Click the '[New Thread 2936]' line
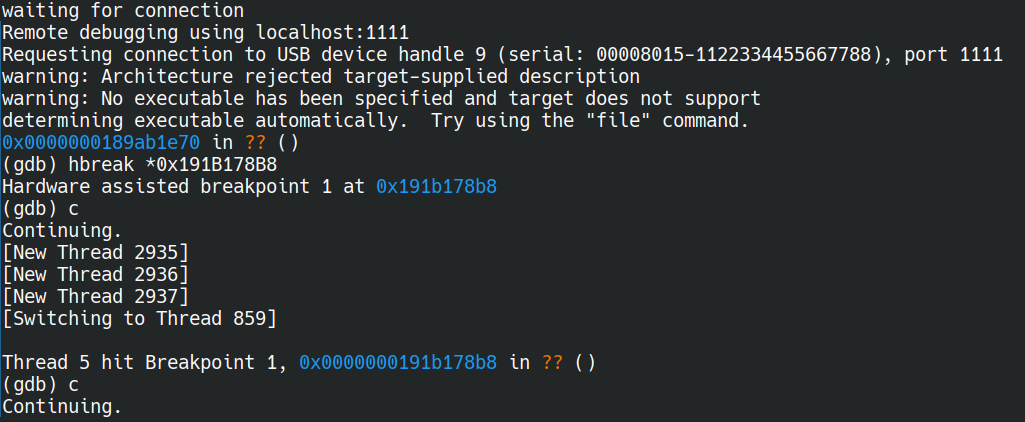Screen dimensions: 1025x422 (x=95, y=274)
